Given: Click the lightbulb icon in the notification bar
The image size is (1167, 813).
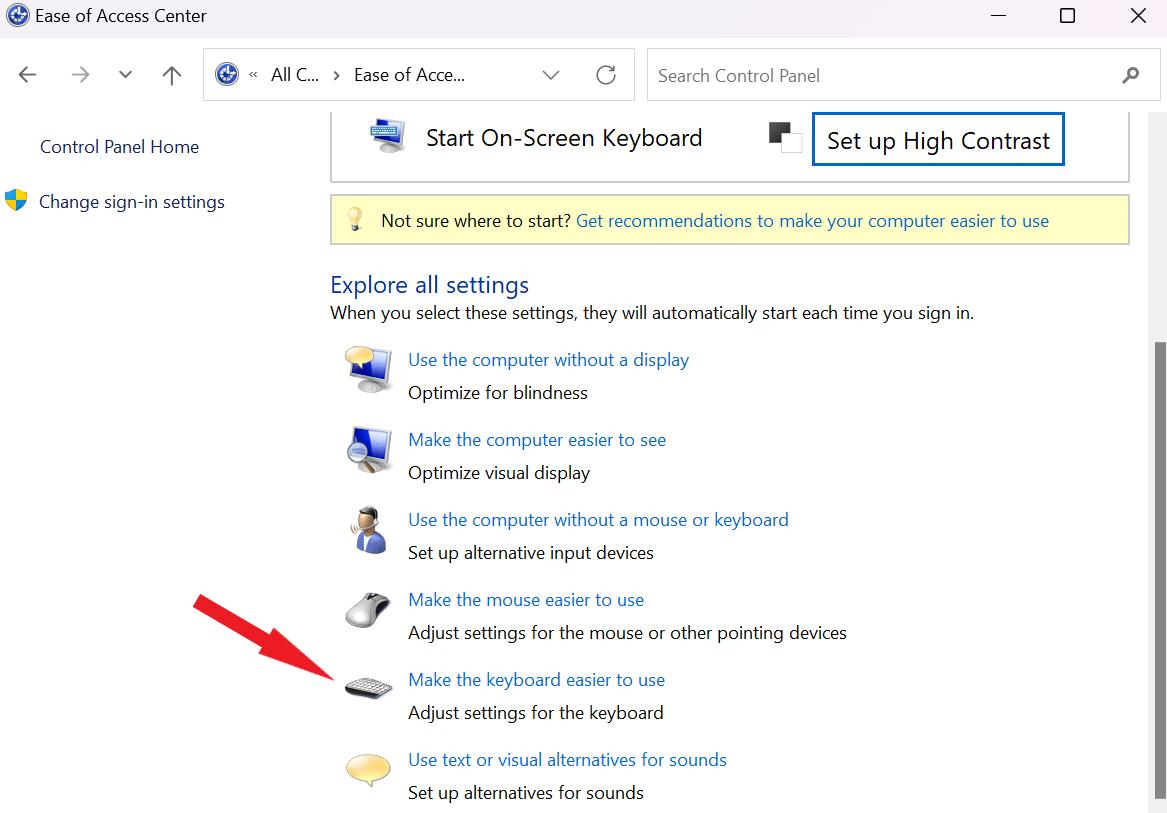Looking at the screenshot, I should tap(355, 220).
